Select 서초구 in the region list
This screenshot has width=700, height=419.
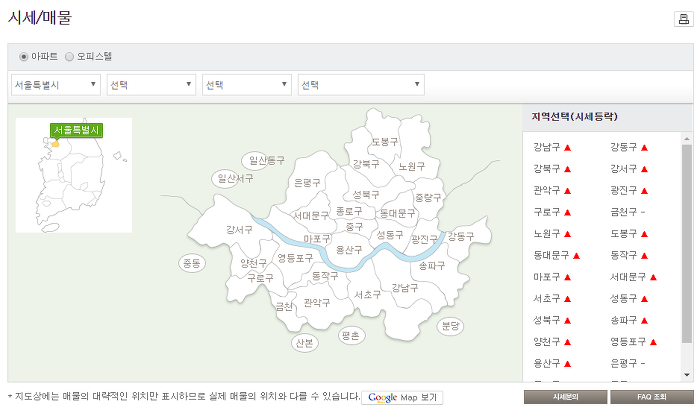pos(546,299)
